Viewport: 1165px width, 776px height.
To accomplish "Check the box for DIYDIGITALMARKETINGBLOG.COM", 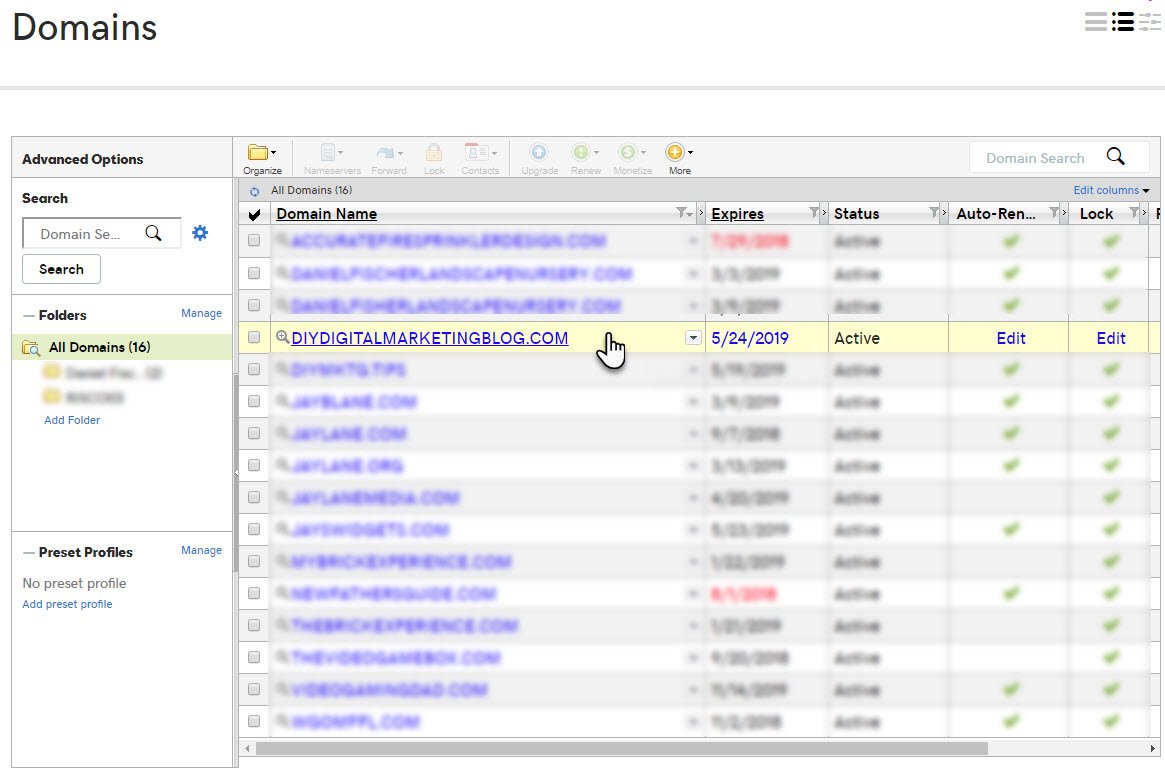I will [x=254, y=337].
